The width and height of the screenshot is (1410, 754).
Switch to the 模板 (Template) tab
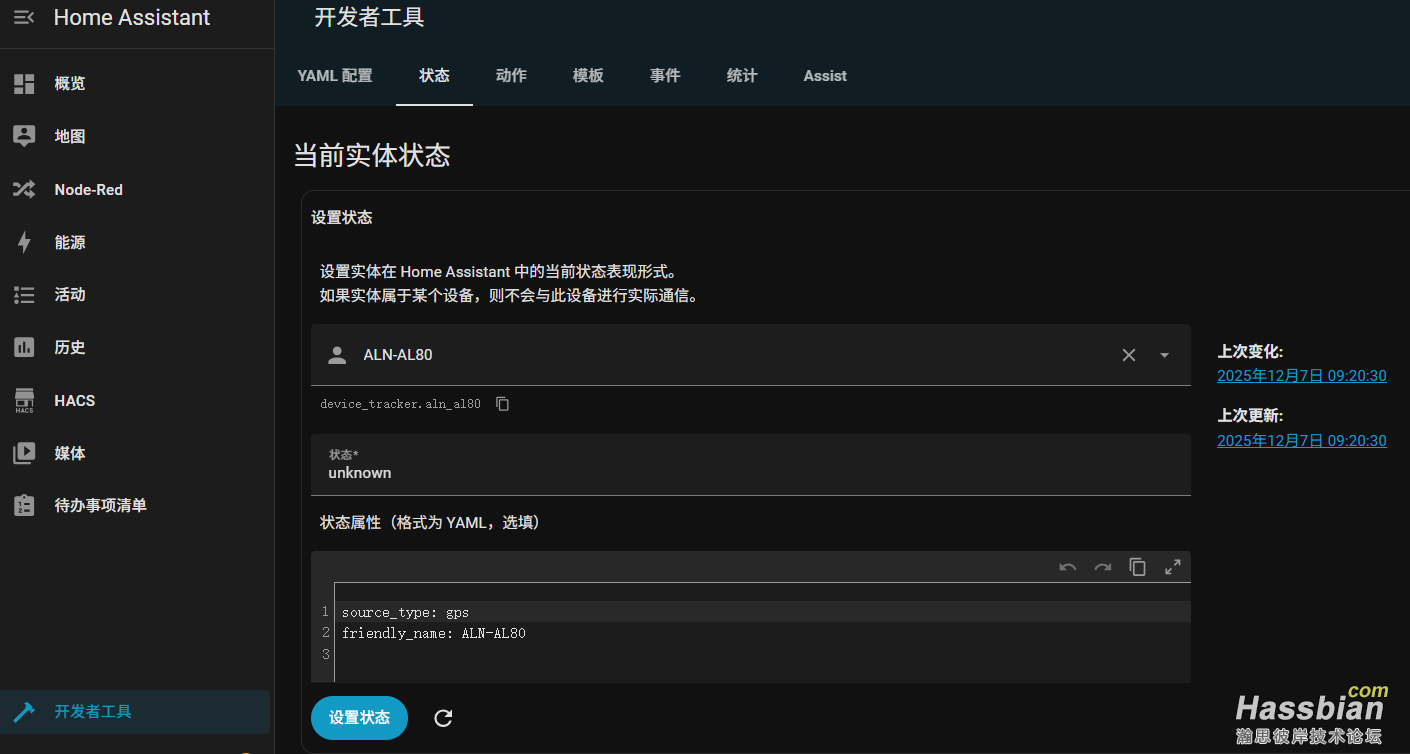[588, 76]
